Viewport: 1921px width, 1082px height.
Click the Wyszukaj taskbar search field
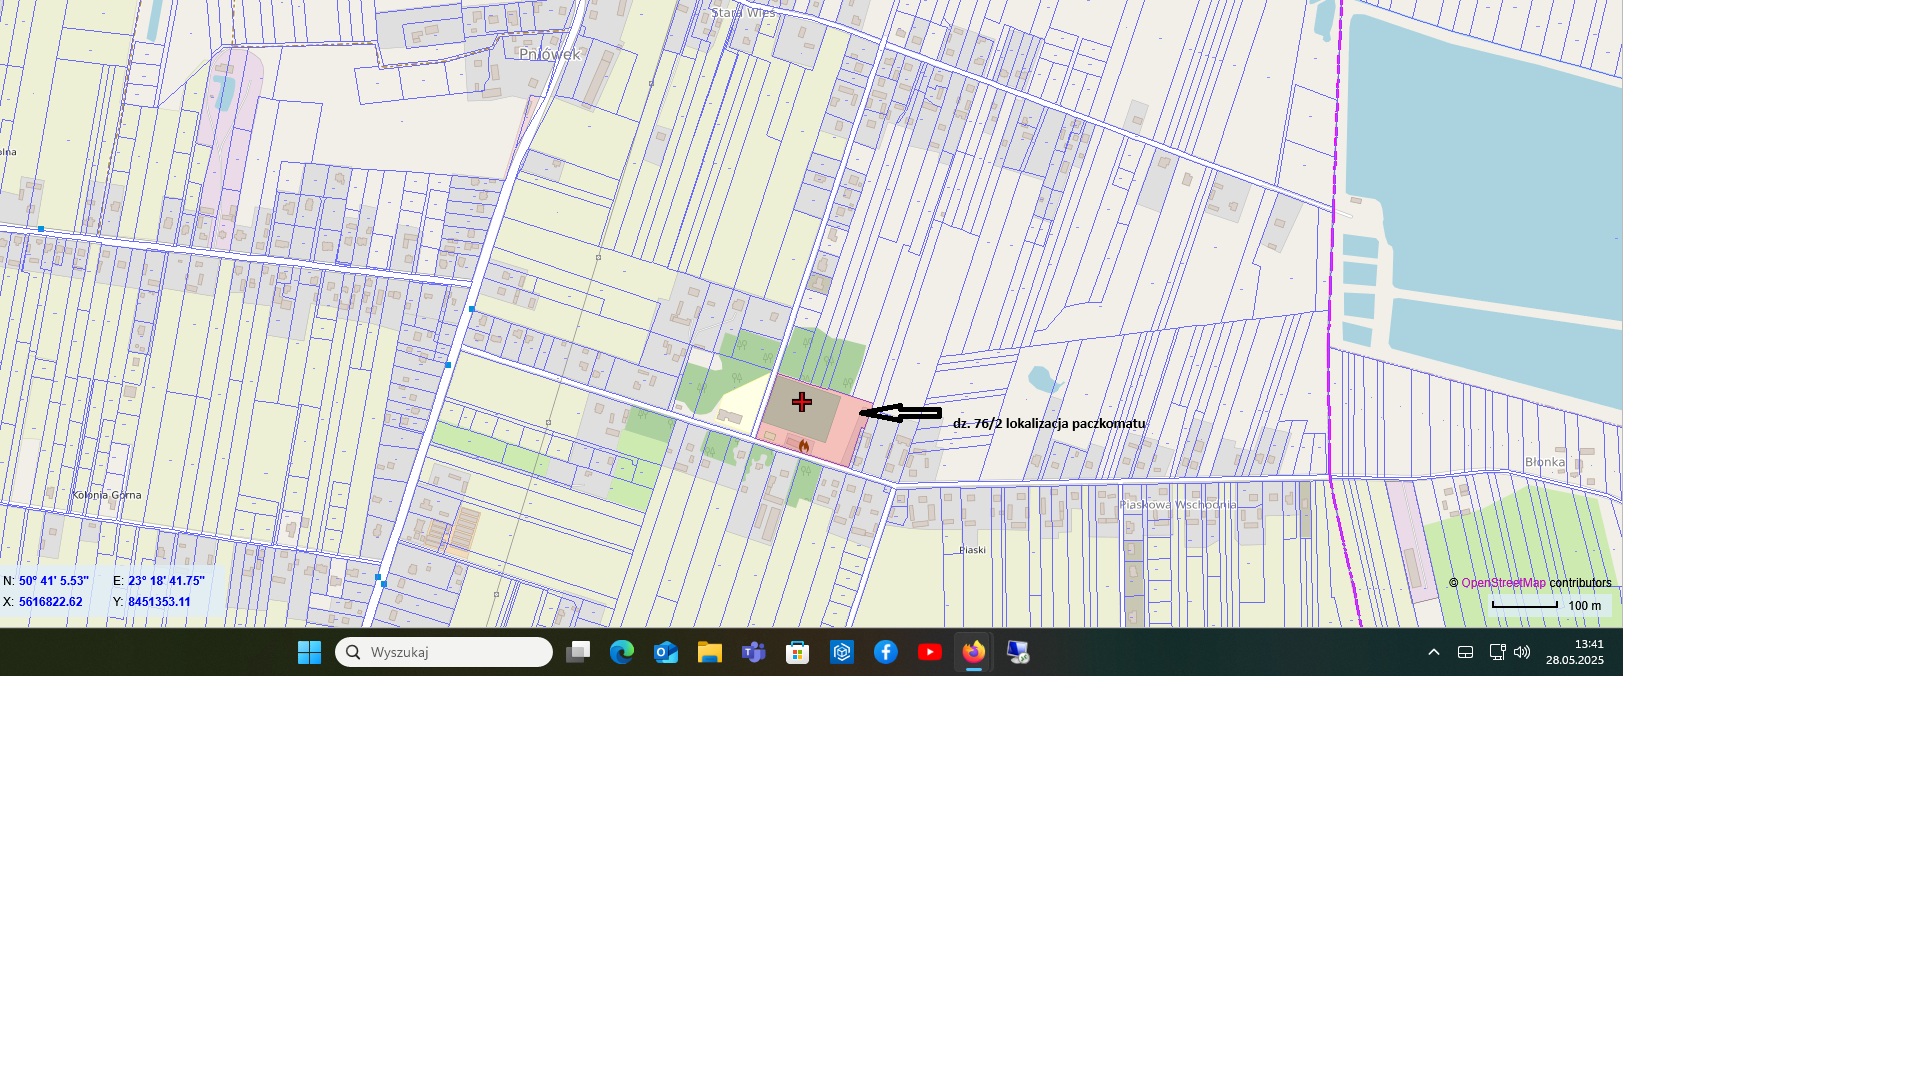pos(444,653)
